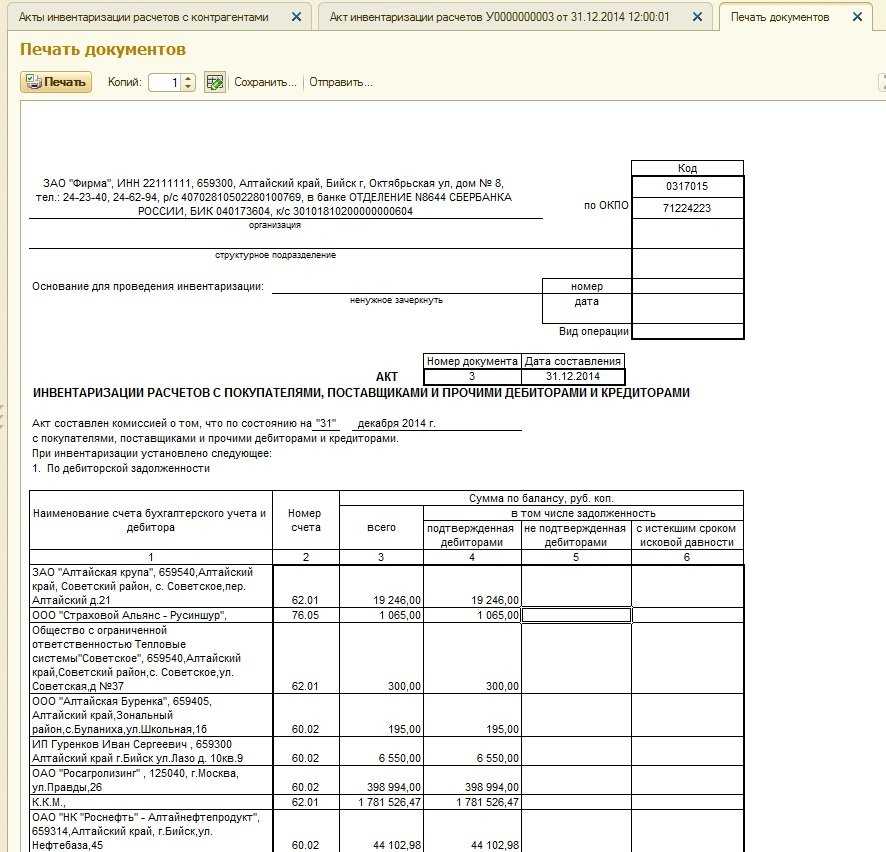This screenshot has width=886, height=852.
Task: Select the code cell 0317015
Action: coord(687,186)
